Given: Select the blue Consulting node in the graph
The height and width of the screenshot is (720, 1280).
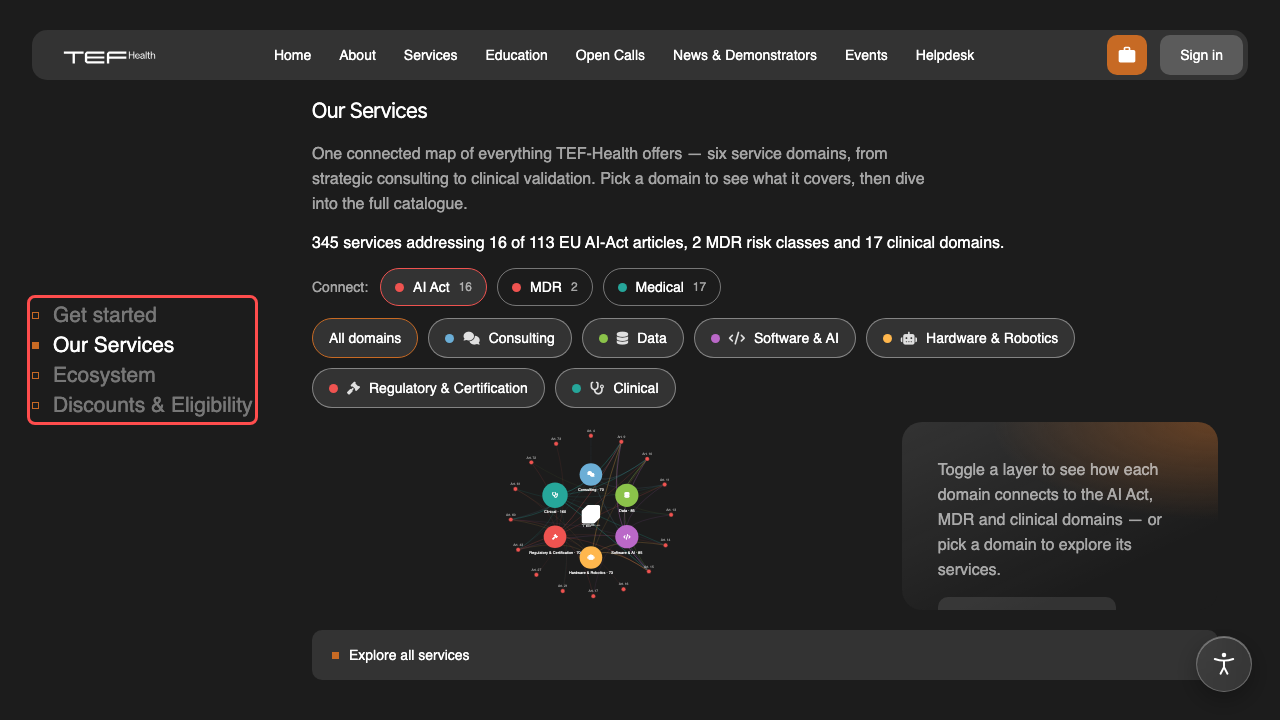Looking at the screenshot, I should (x=591, y=474).
